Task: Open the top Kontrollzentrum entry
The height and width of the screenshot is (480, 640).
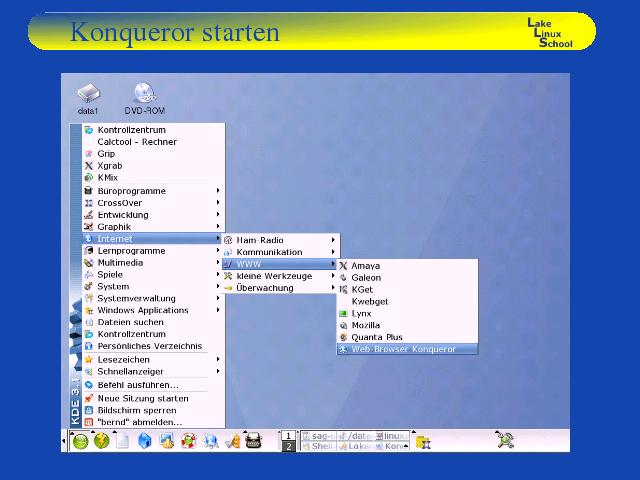Action: [x=153, y=130]
